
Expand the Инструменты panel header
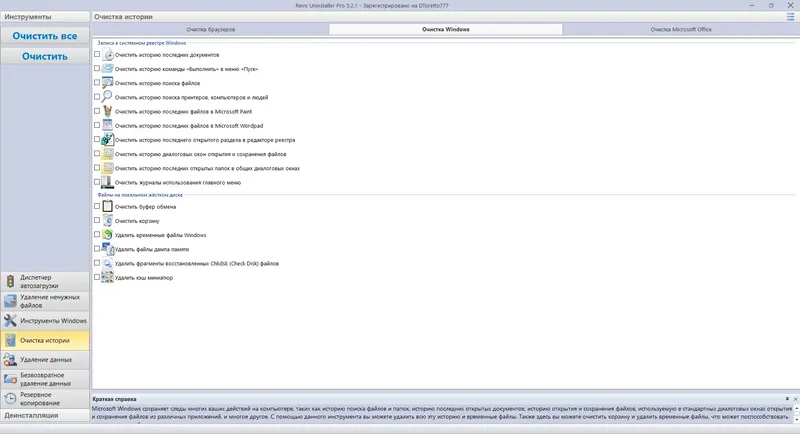pyautogui.click(x=45, y=17)
